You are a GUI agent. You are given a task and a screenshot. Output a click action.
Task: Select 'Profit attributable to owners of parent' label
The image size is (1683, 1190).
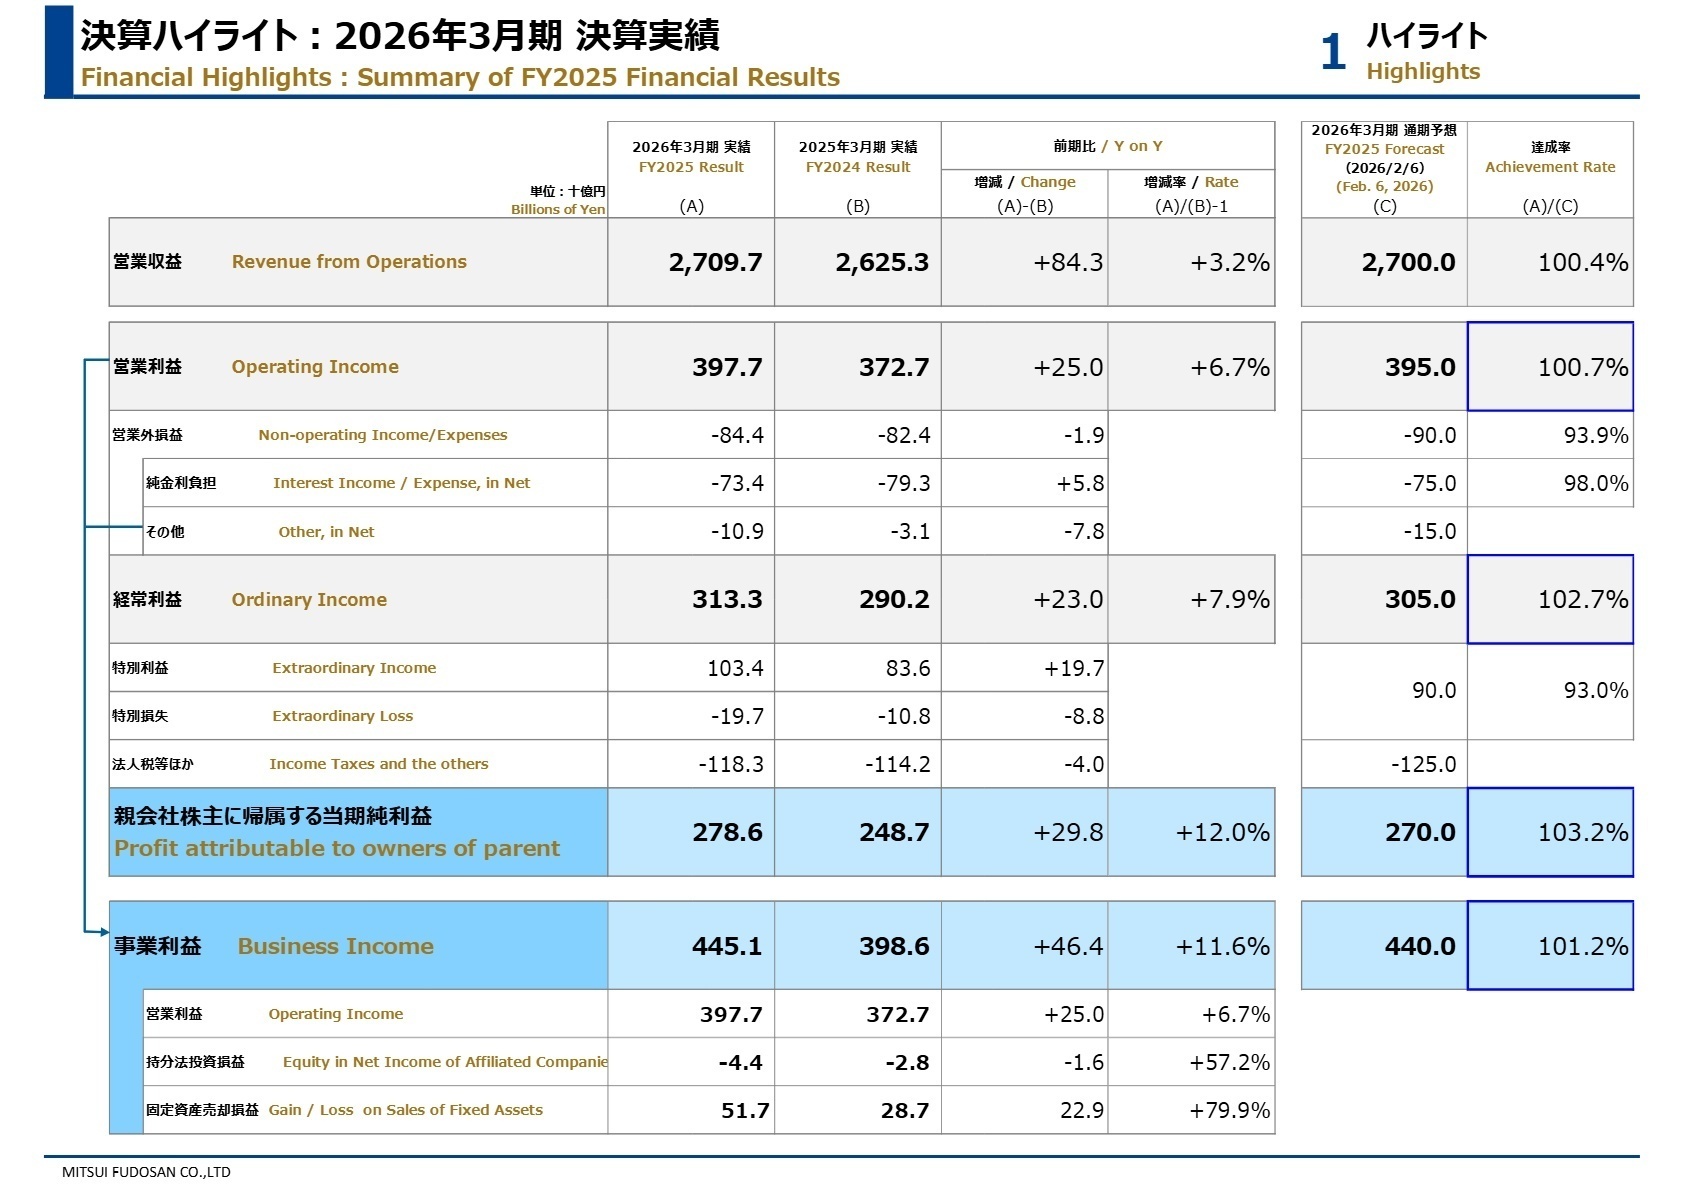pos(337,848)
